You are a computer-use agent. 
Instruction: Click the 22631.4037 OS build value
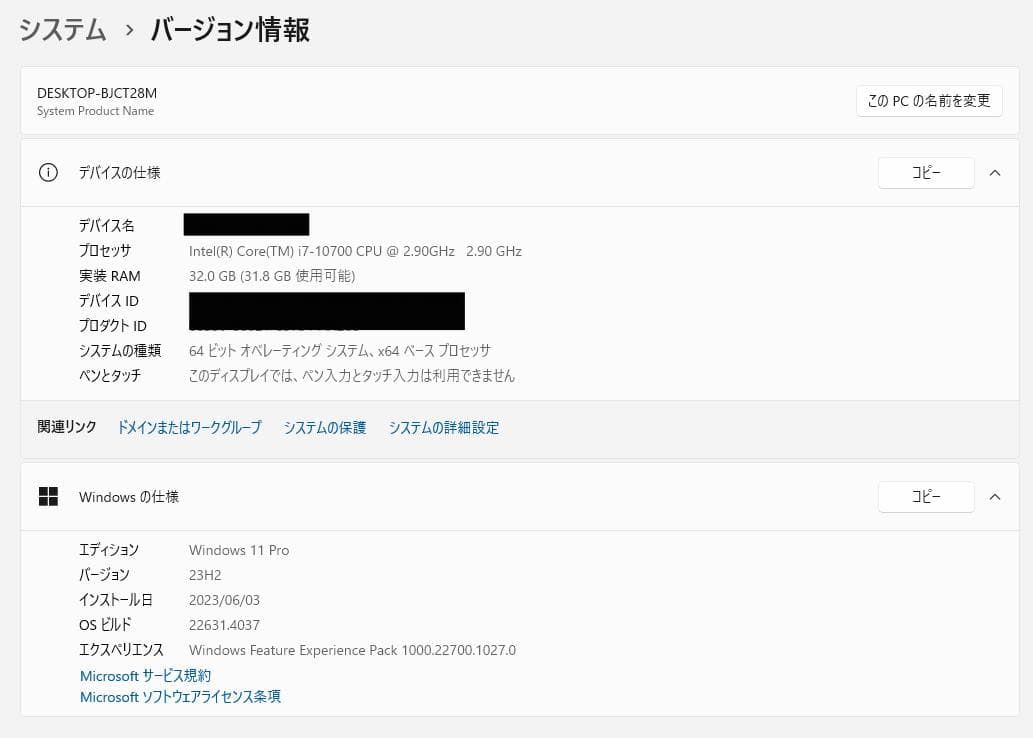[x=224, y=625]
